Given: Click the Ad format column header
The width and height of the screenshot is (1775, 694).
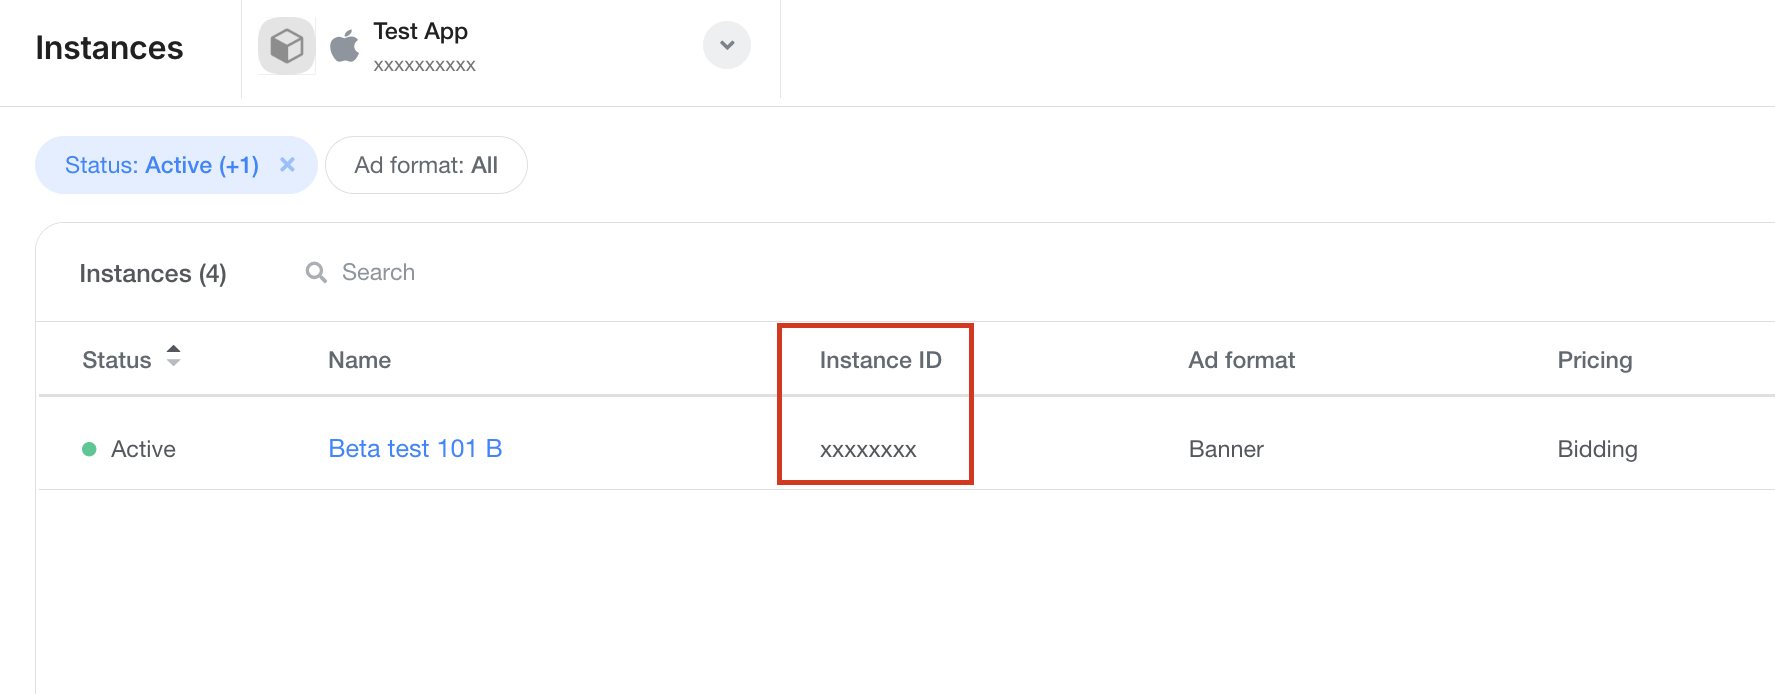Looking at the screenshot, I should 1241,360.
